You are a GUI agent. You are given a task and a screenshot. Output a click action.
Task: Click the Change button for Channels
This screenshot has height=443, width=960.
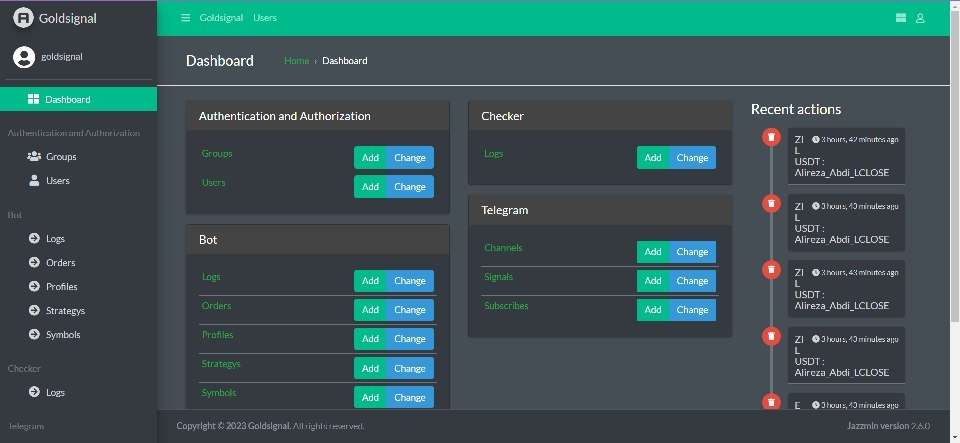click(x=692, y=251)
